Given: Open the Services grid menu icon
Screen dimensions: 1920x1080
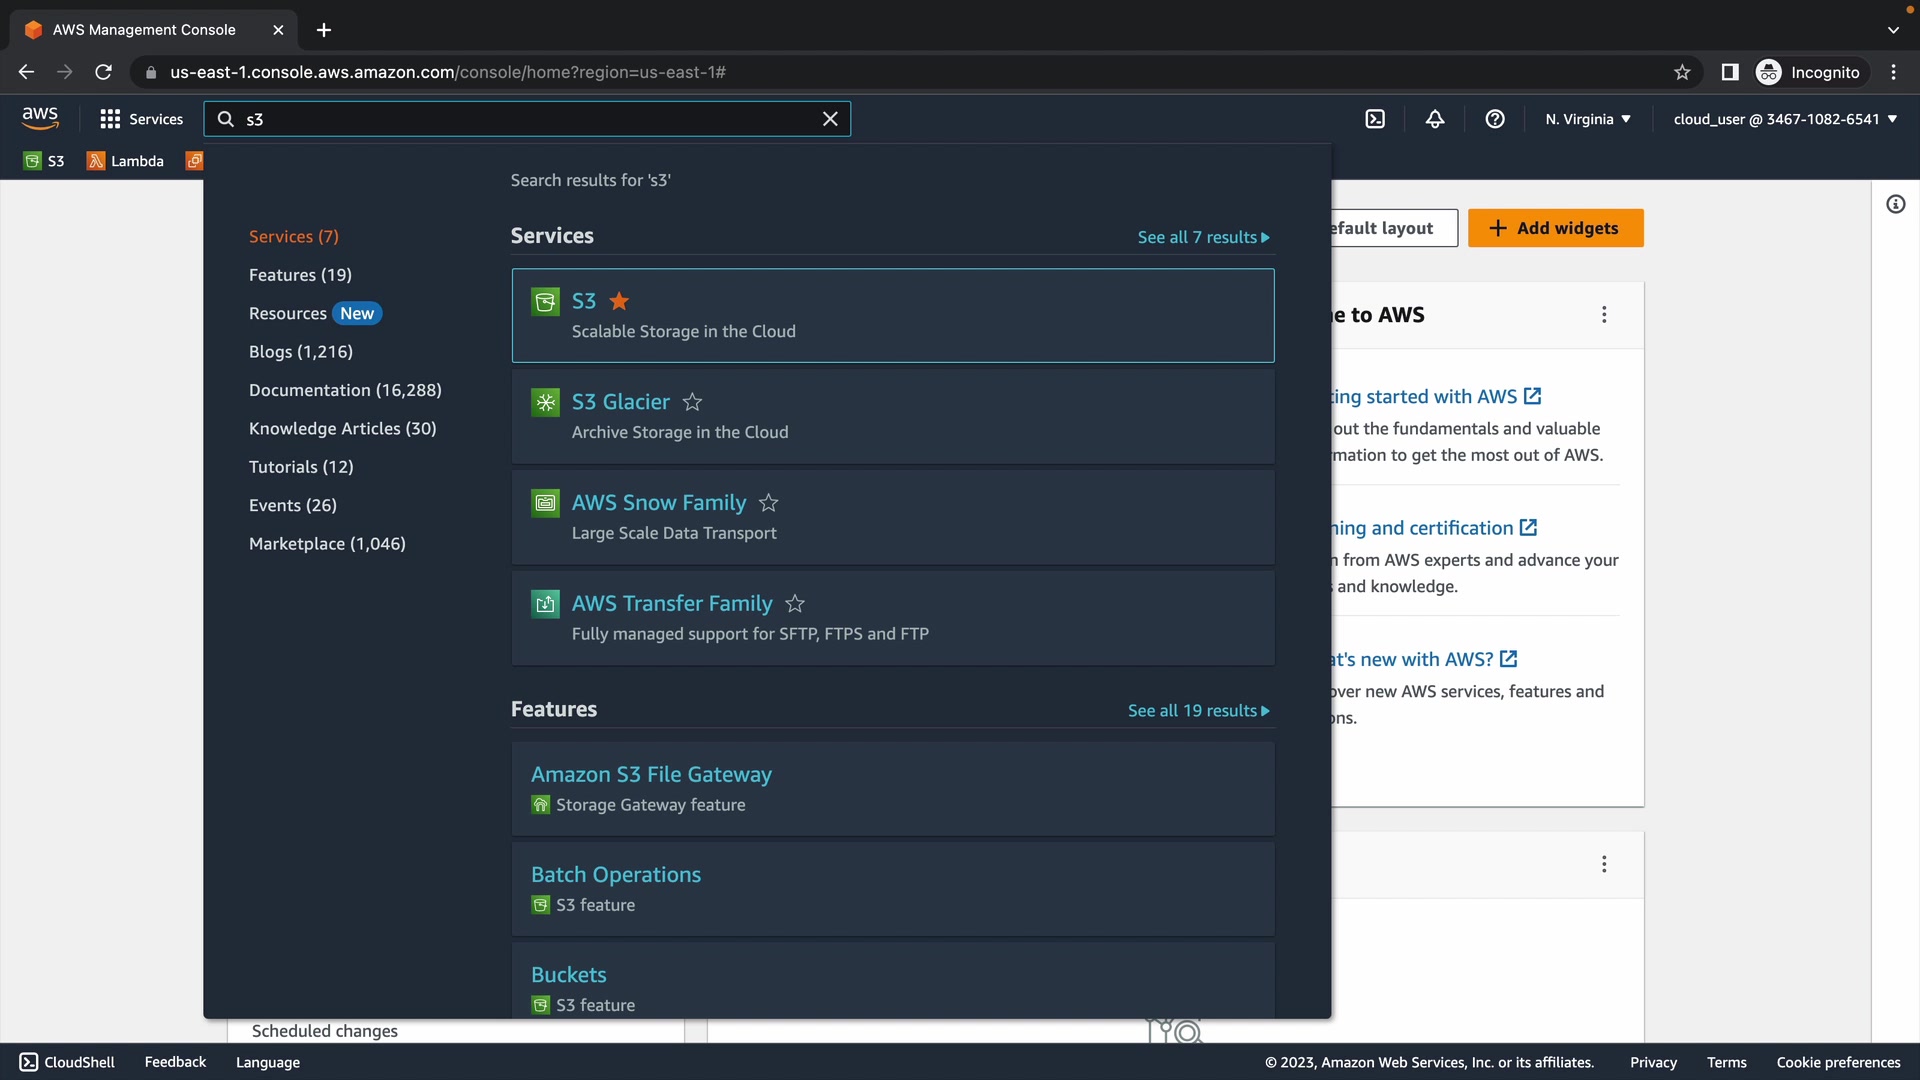Looking at the screenshot, I should tap(110, 119).
